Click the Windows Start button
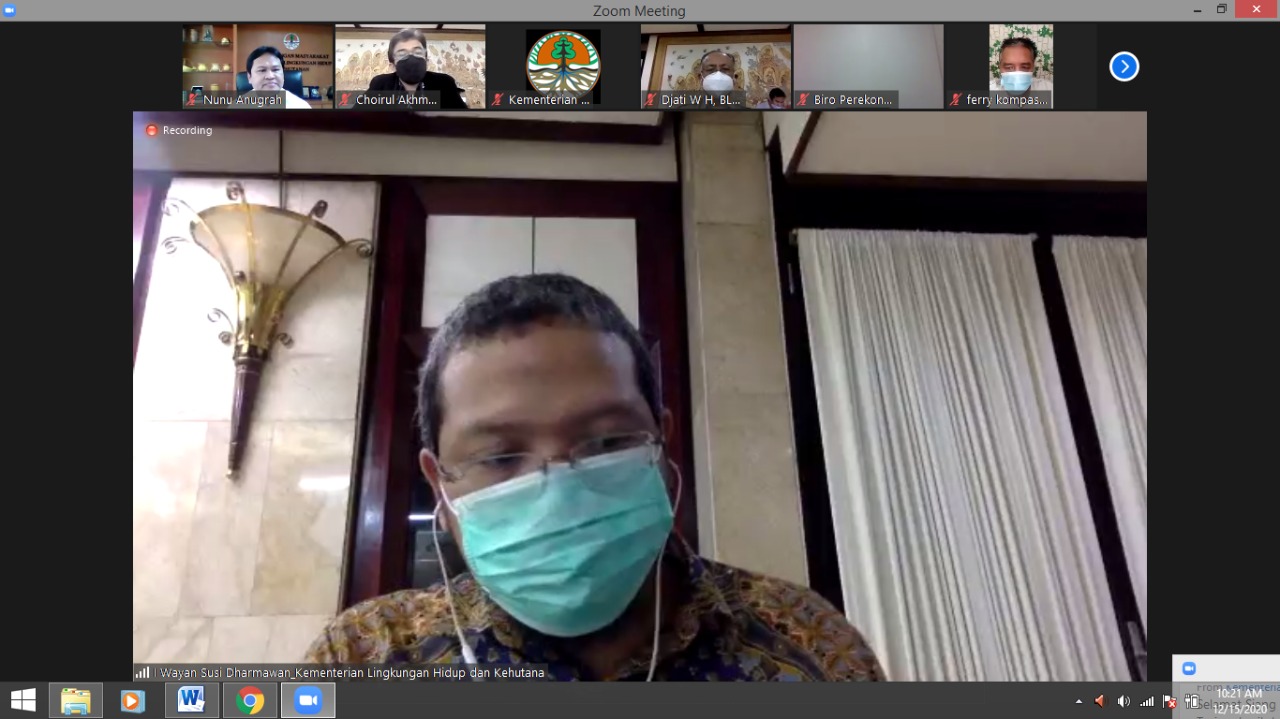Viewport: 1280px width, 719px height. point(23,700)
